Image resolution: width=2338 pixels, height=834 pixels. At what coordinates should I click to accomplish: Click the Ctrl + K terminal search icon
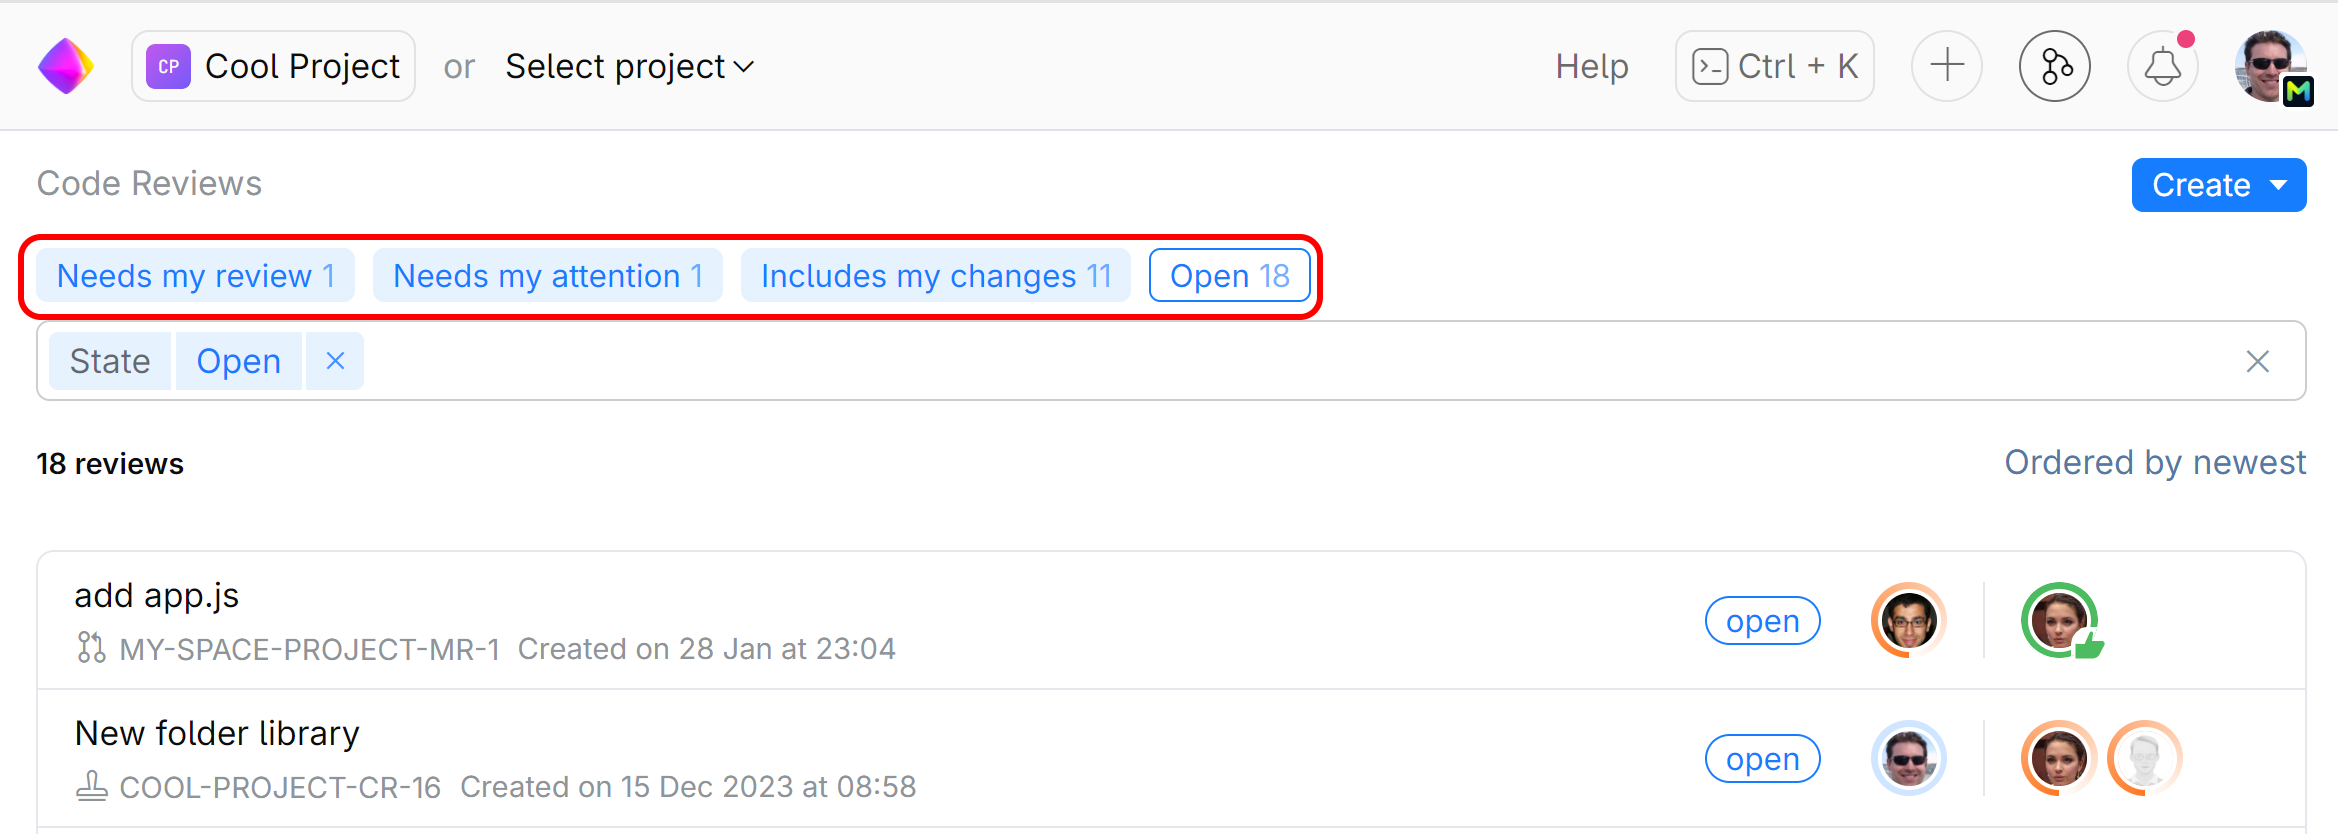[1712, 66]
